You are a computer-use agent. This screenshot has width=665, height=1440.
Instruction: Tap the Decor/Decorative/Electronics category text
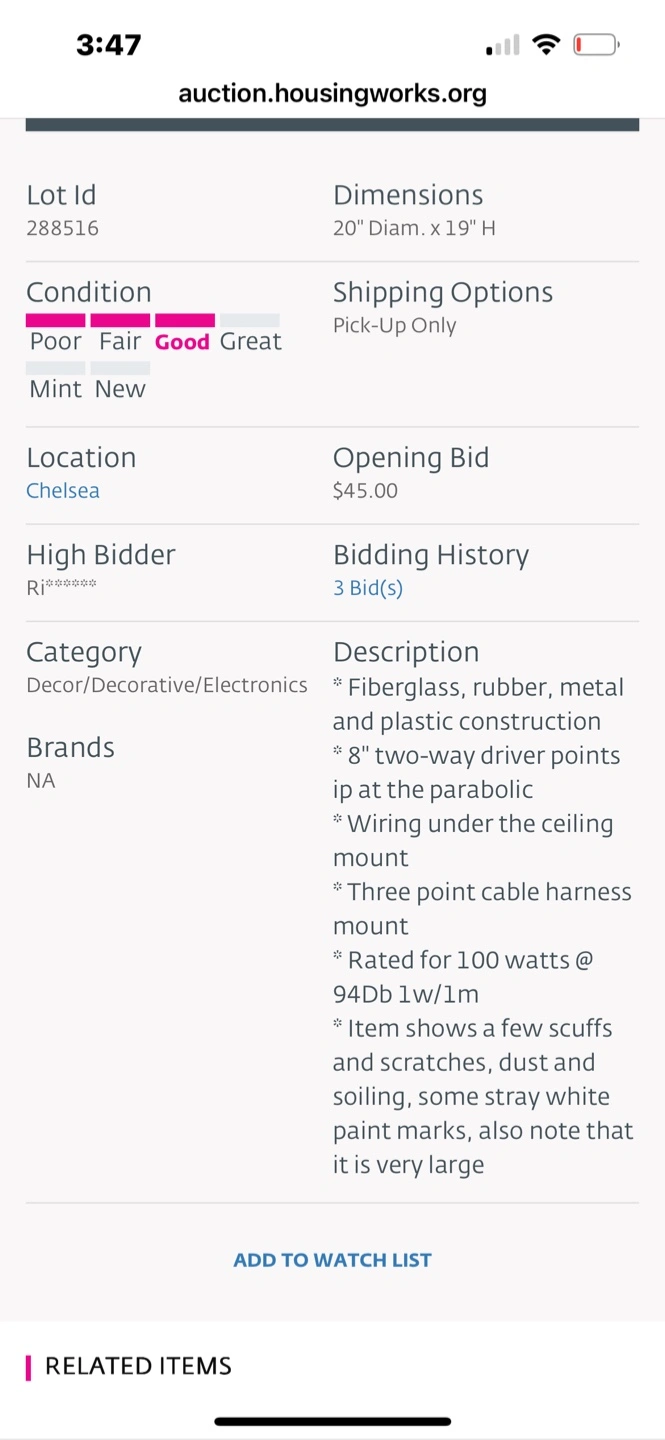pos(167,685)
